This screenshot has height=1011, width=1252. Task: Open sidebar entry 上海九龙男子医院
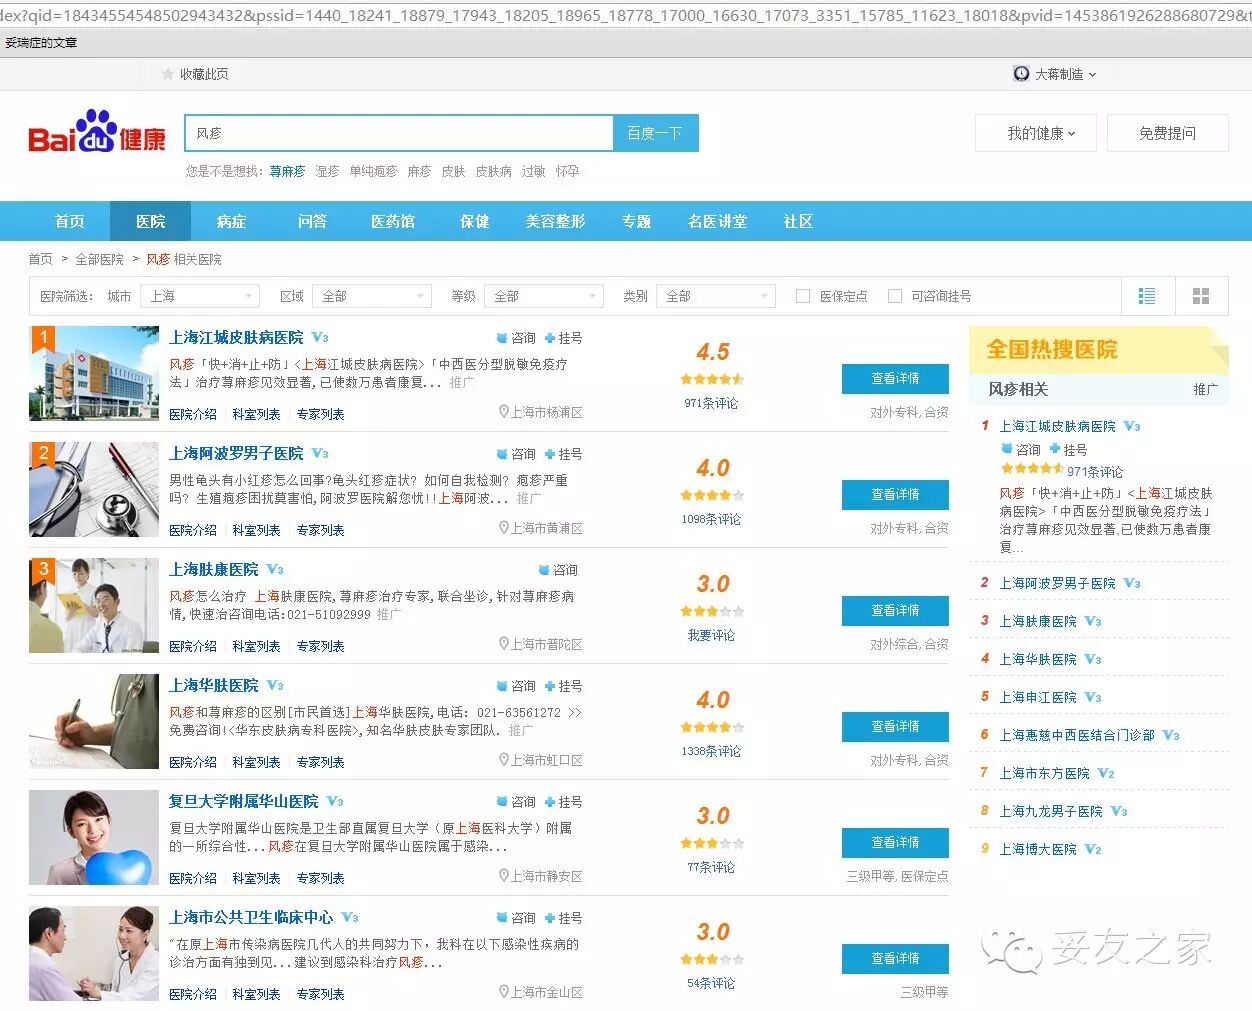tap(1051, 811)
